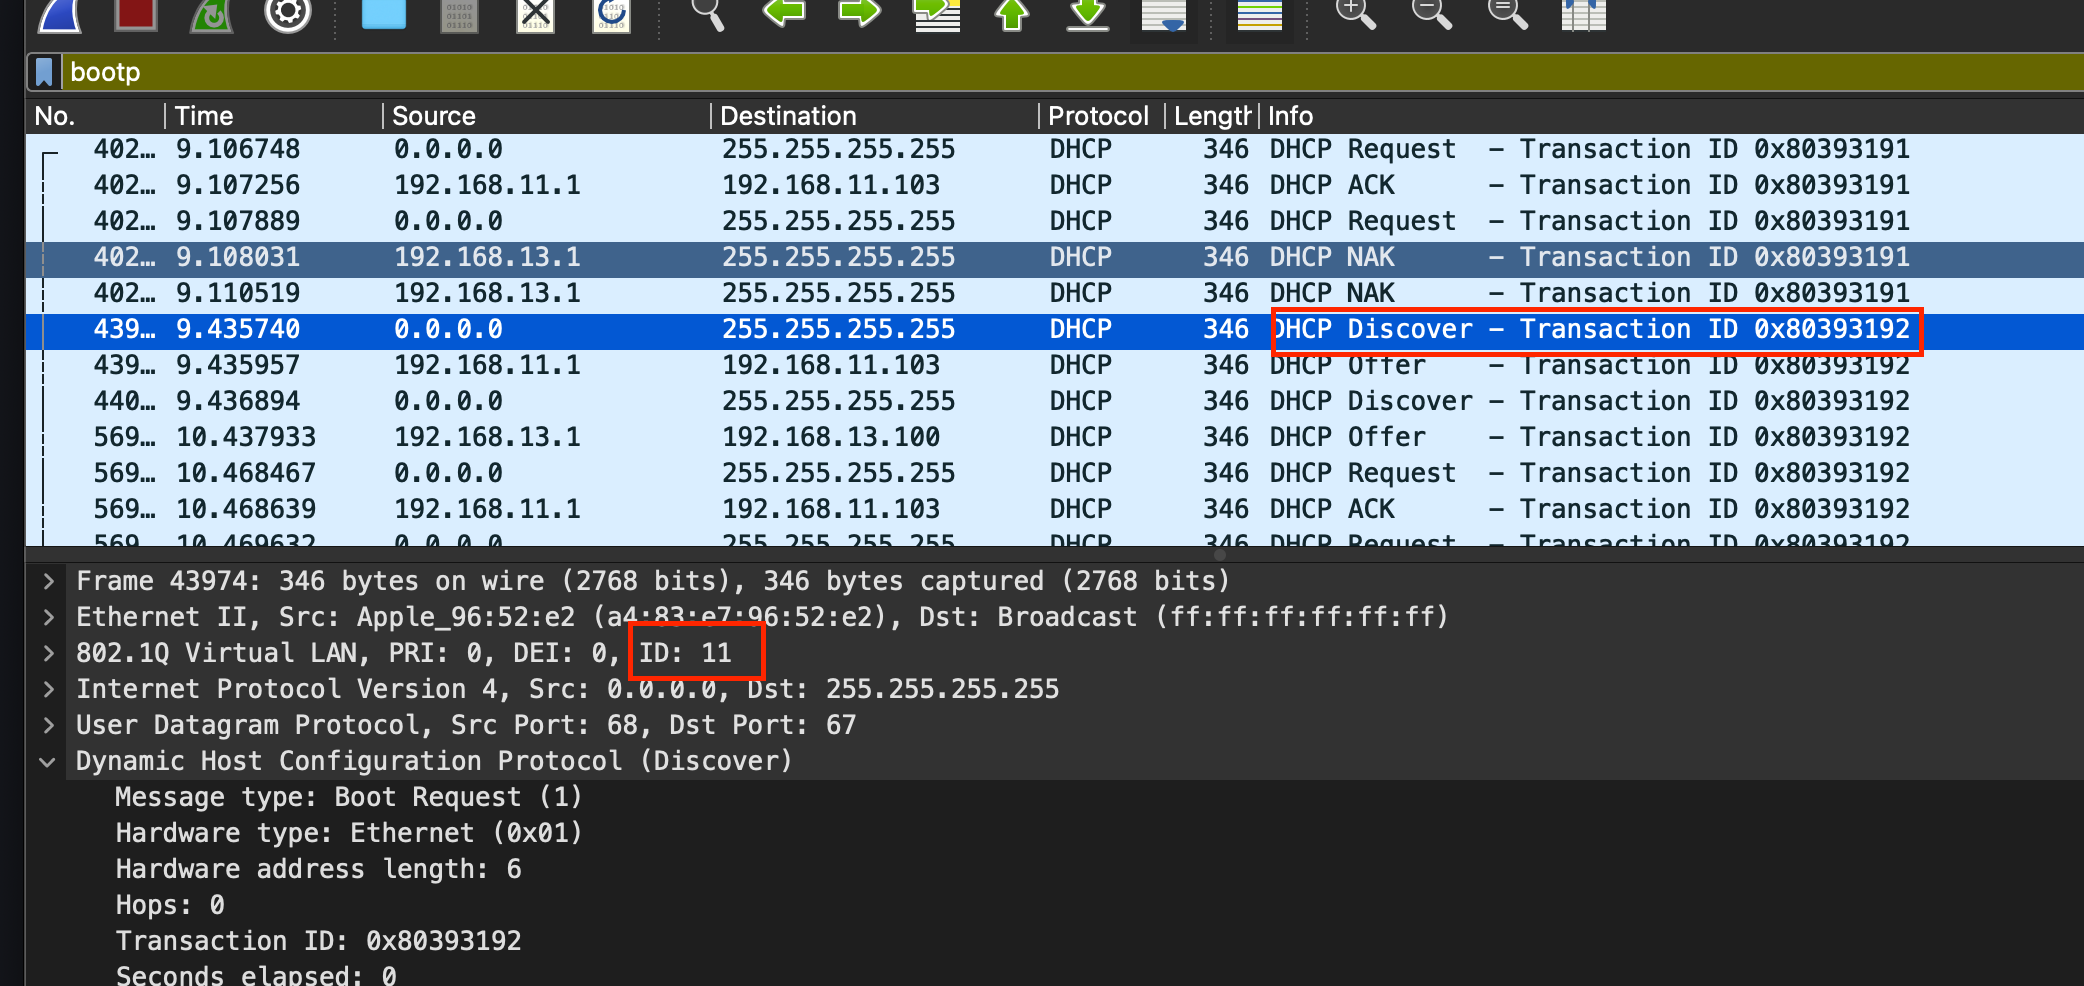Collapse the Dynamic Host Configuration Protocol section
This screenshot has height=986, width=2084.
click(x=48, y=761)
